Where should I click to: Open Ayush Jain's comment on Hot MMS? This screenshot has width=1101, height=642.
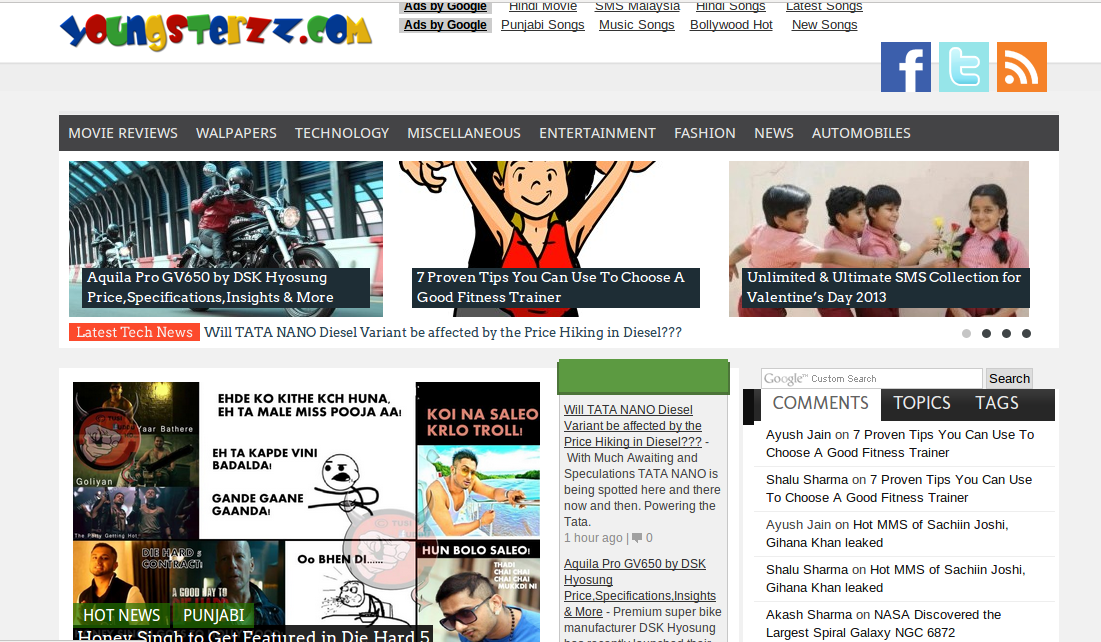(887, 534)
